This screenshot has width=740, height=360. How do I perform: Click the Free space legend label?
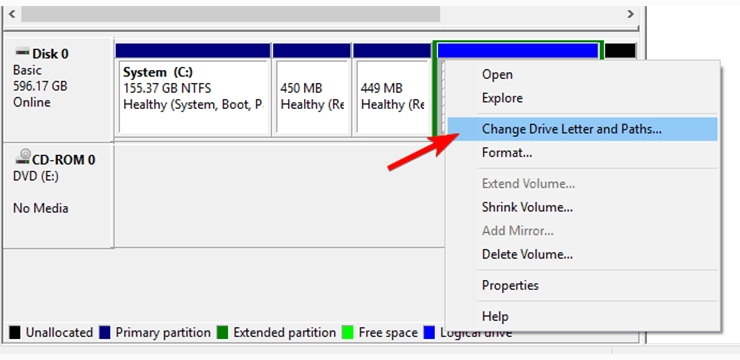pyautogui.click(x=388, y=333)
